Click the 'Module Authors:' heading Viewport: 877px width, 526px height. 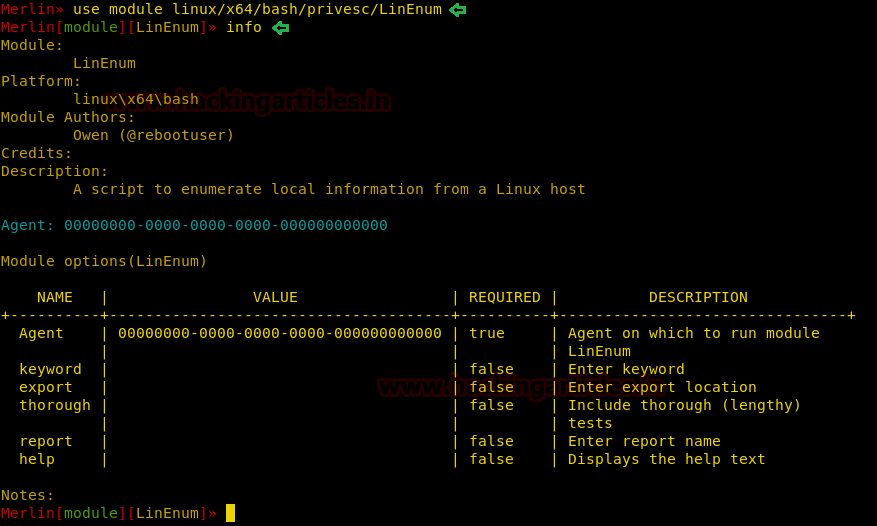point(68,117)
